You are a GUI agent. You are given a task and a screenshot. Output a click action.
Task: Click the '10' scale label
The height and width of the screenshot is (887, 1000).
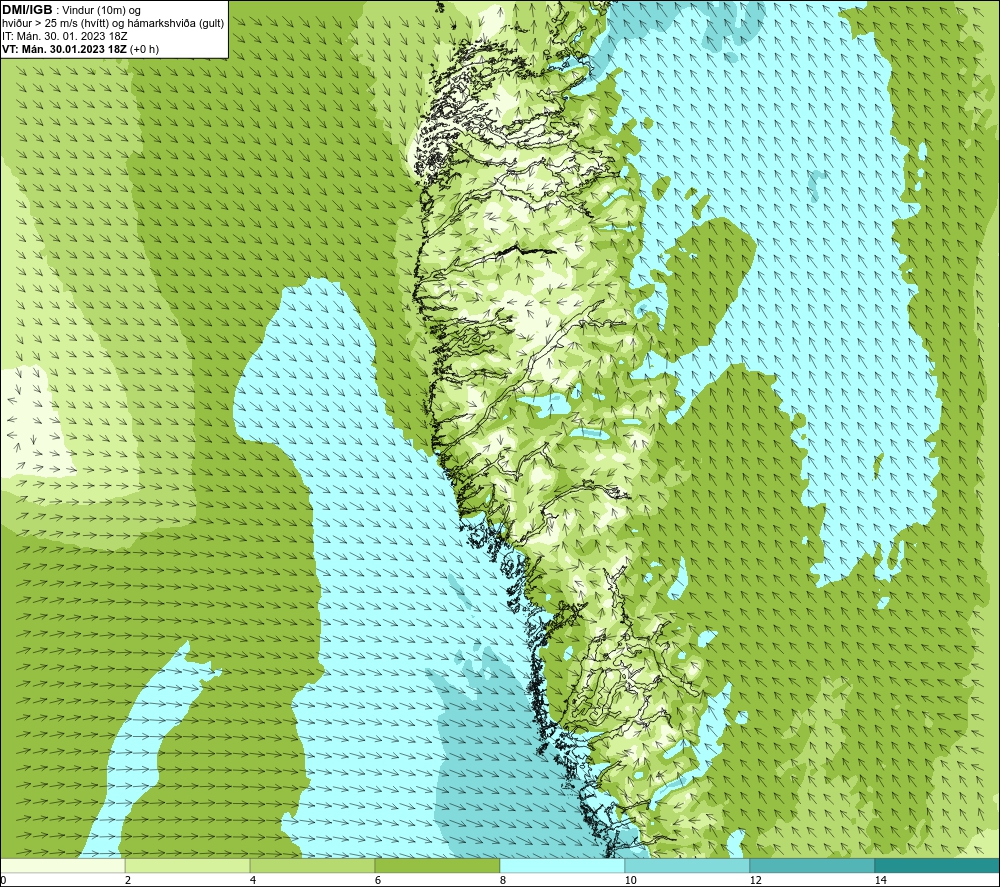(631, 880)
